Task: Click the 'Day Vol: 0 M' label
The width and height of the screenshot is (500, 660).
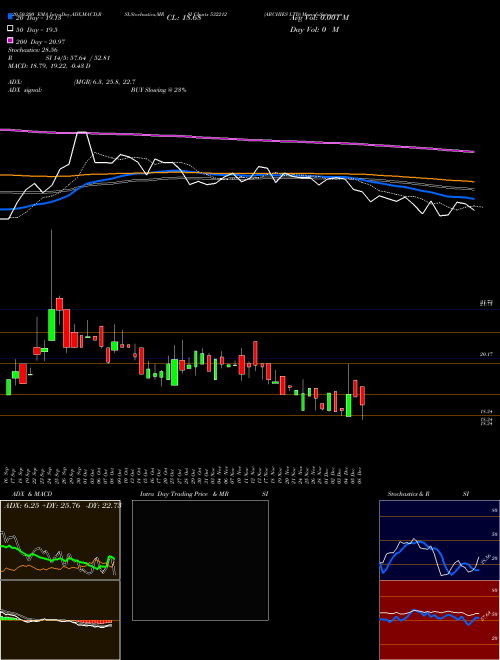Action: click(x=314, y=29)
